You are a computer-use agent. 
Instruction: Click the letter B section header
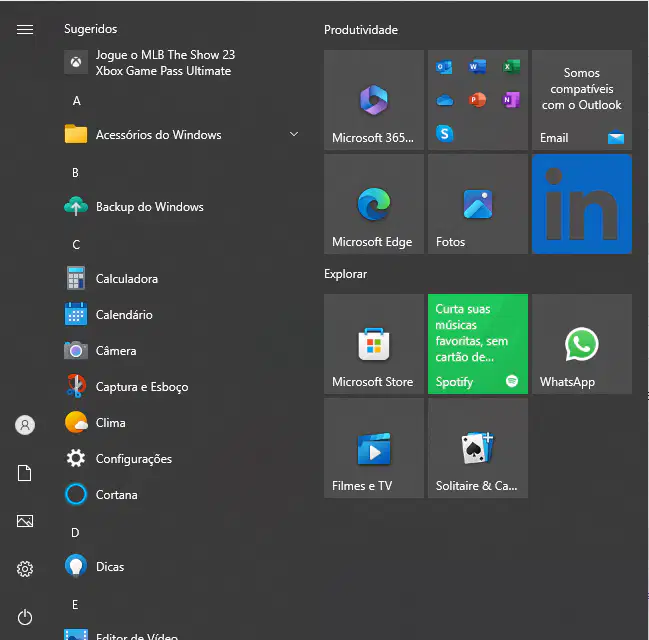75,173
